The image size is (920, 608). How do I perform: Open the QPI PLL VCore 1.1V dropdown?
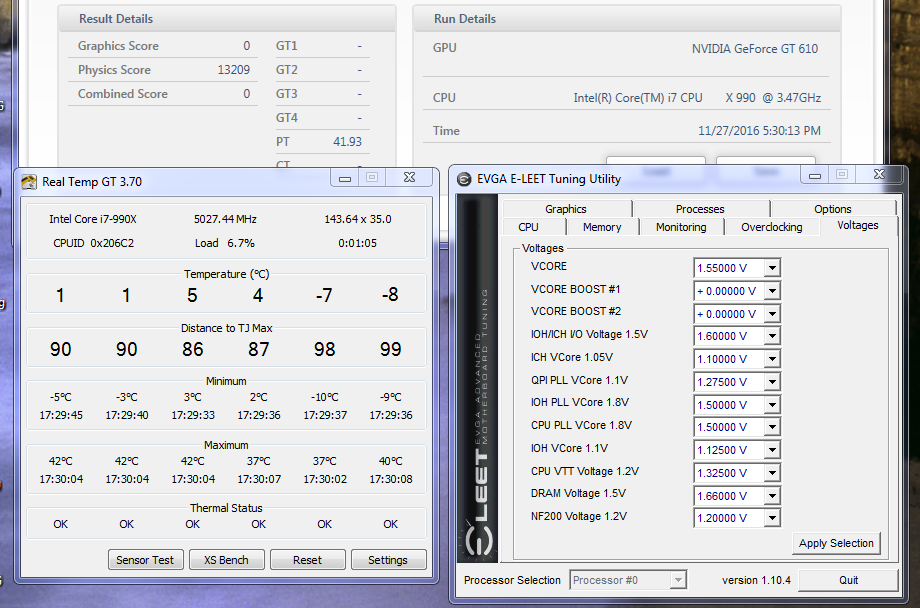click(x=772, y=382)
